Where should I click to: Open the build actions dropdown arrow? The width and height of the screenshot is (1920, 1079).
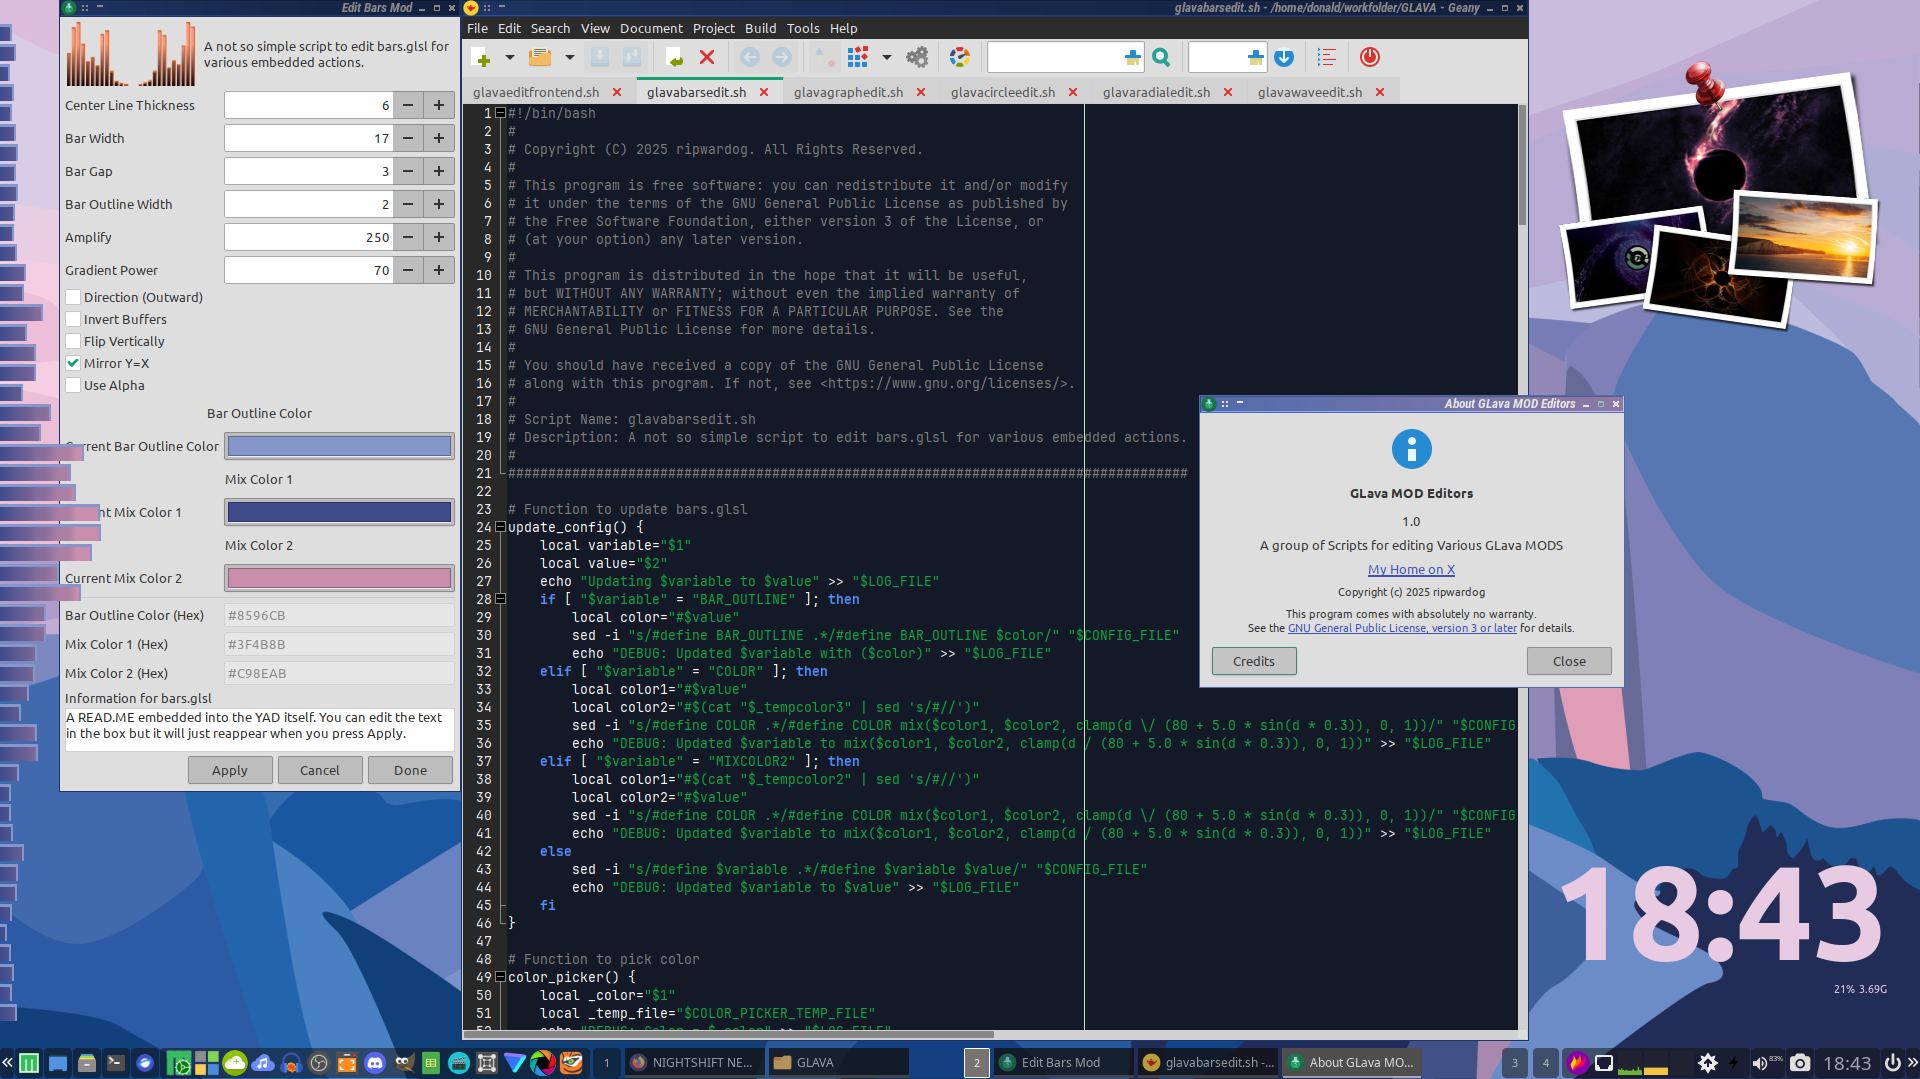point(886,58)
